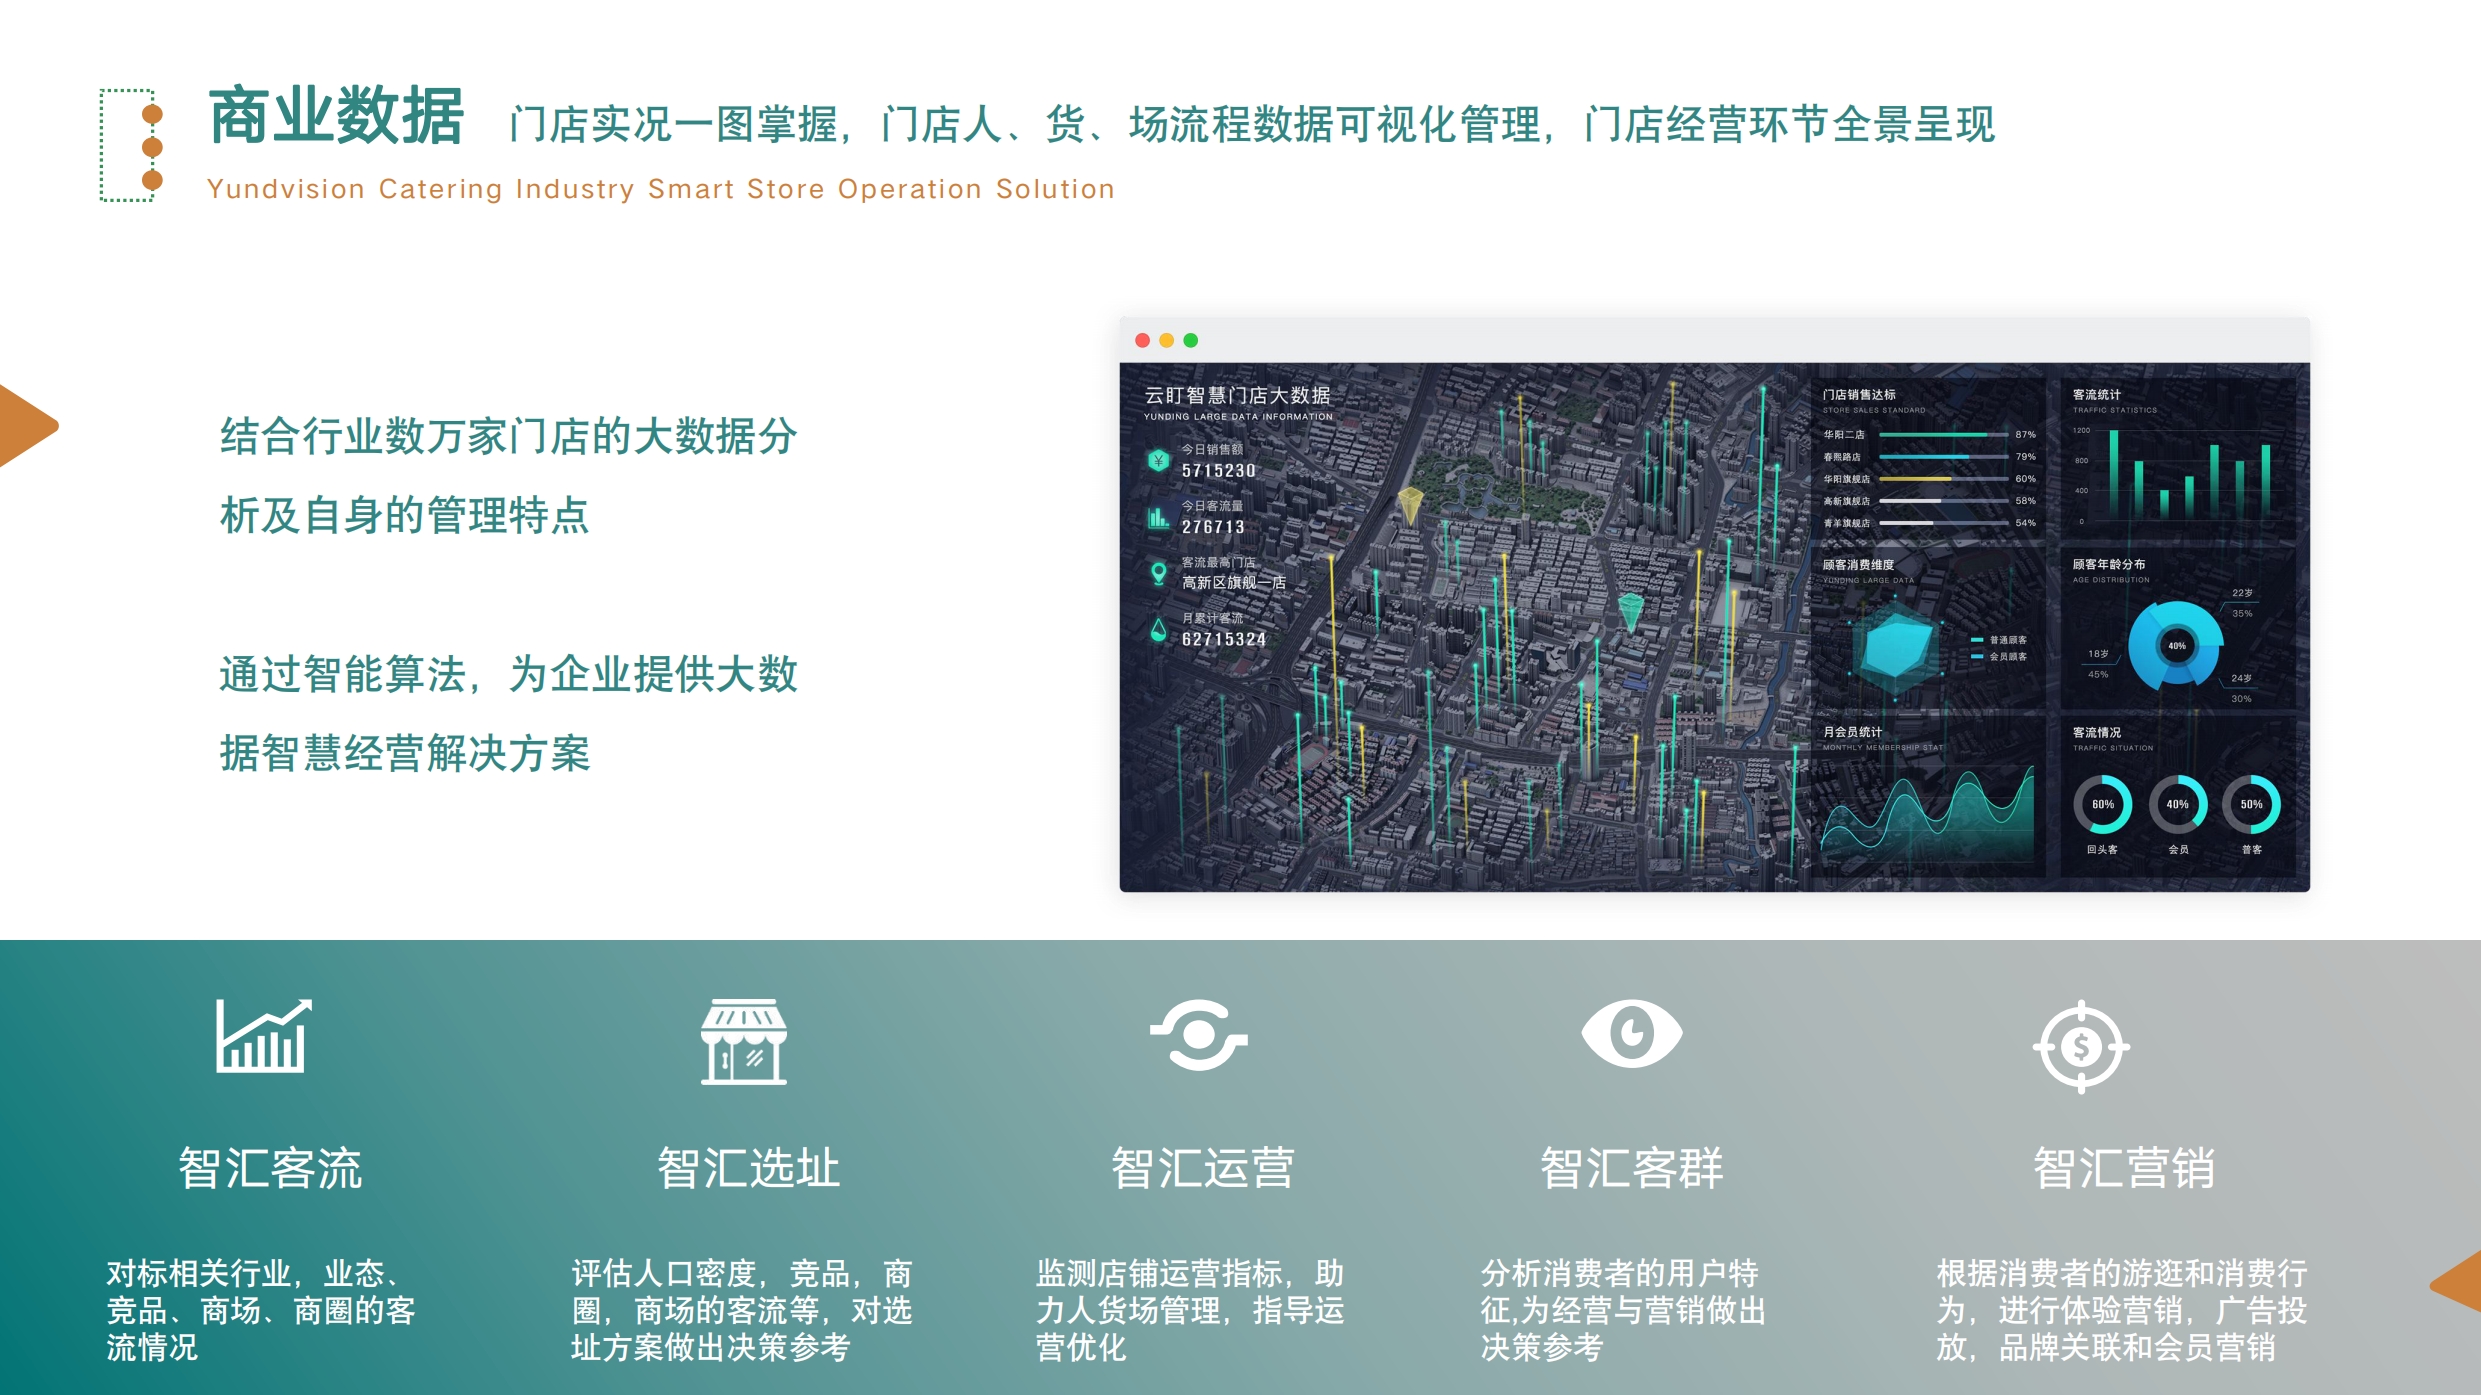Click the 青羊旗舰店 54% progress bar
2481x1395 pixels.
(x=1944, y=523)
